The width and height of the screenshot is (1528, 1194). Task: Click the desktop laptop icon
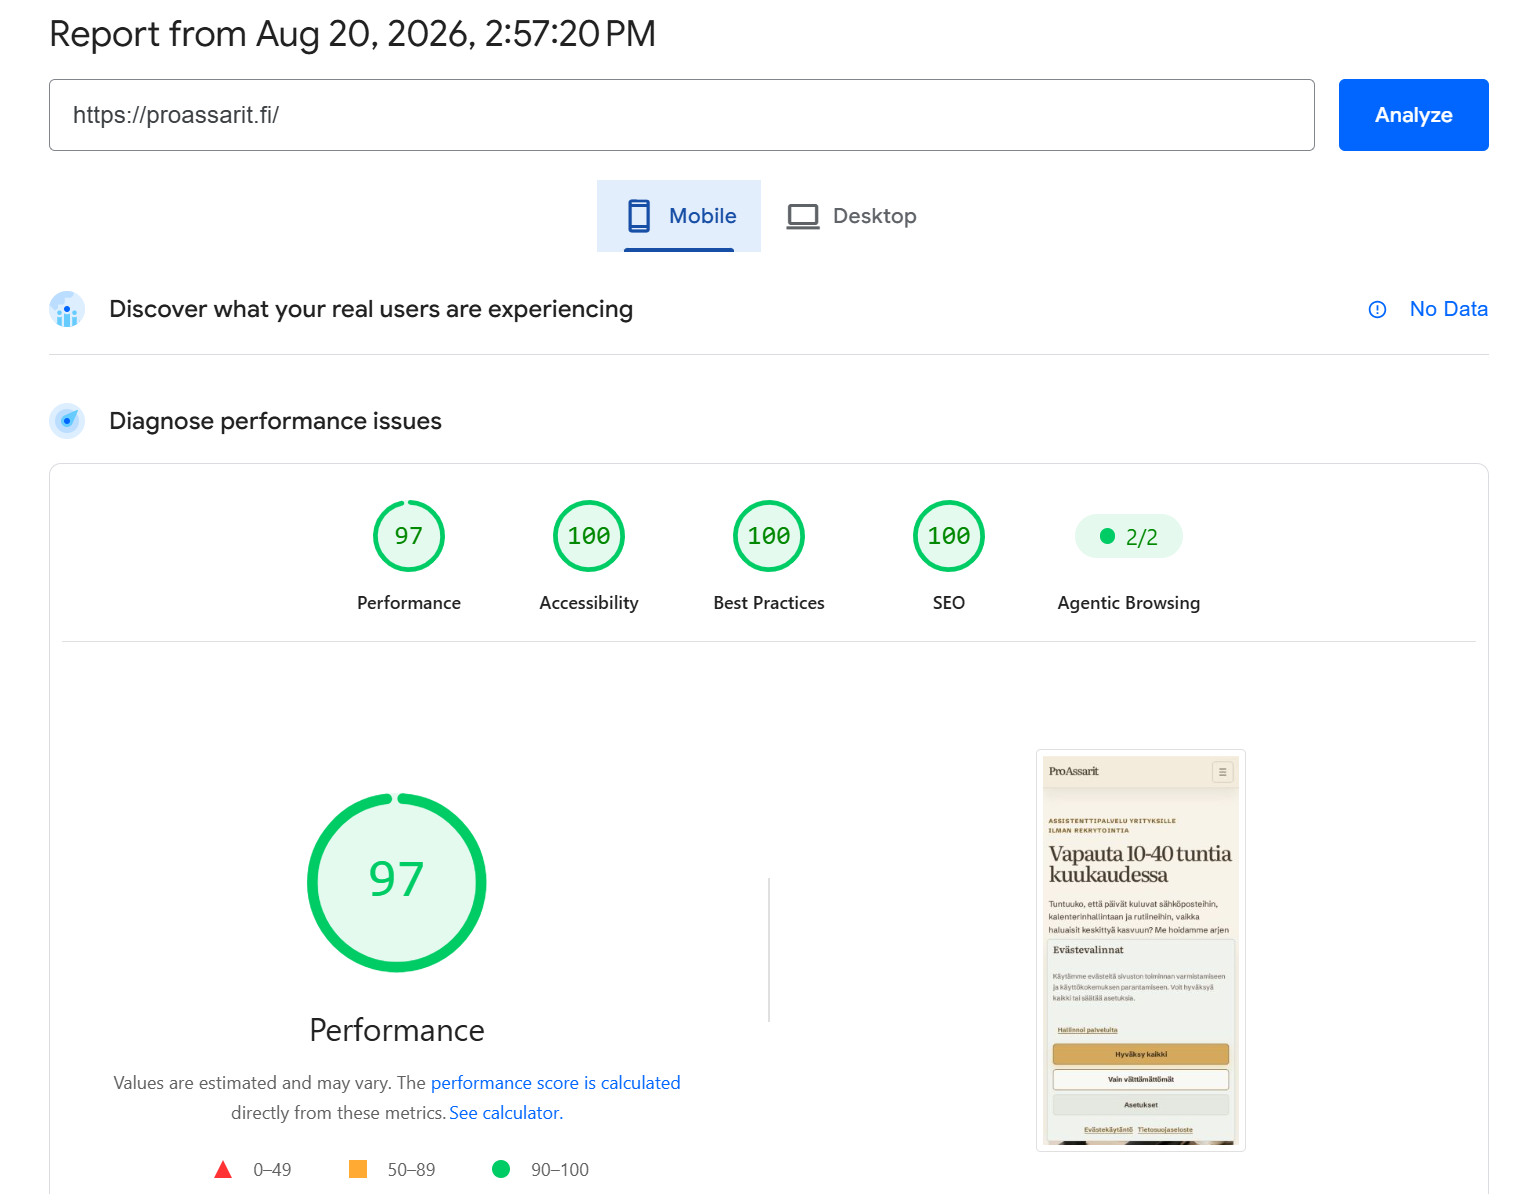[803, 216]
